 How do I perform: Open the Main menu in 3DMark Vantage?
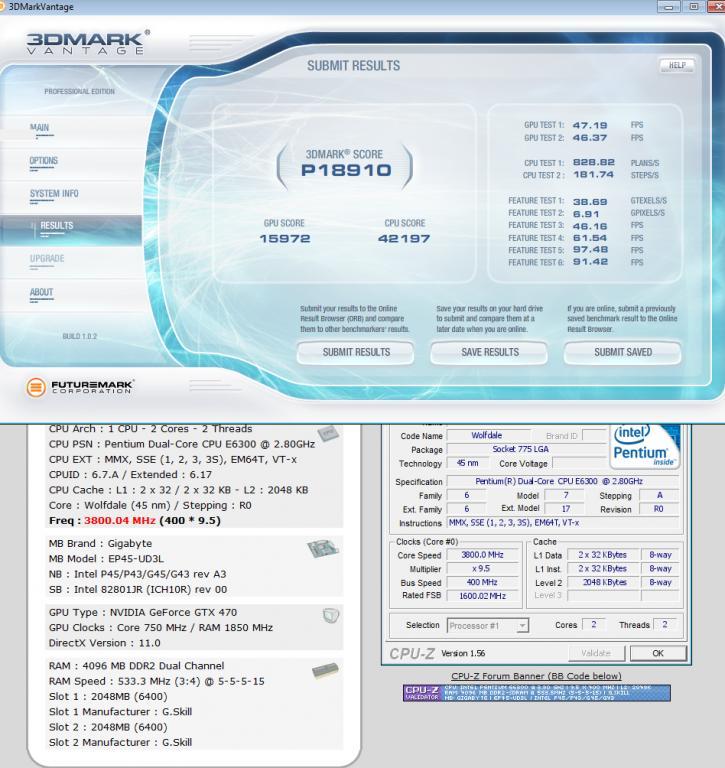tap(39, 127)
